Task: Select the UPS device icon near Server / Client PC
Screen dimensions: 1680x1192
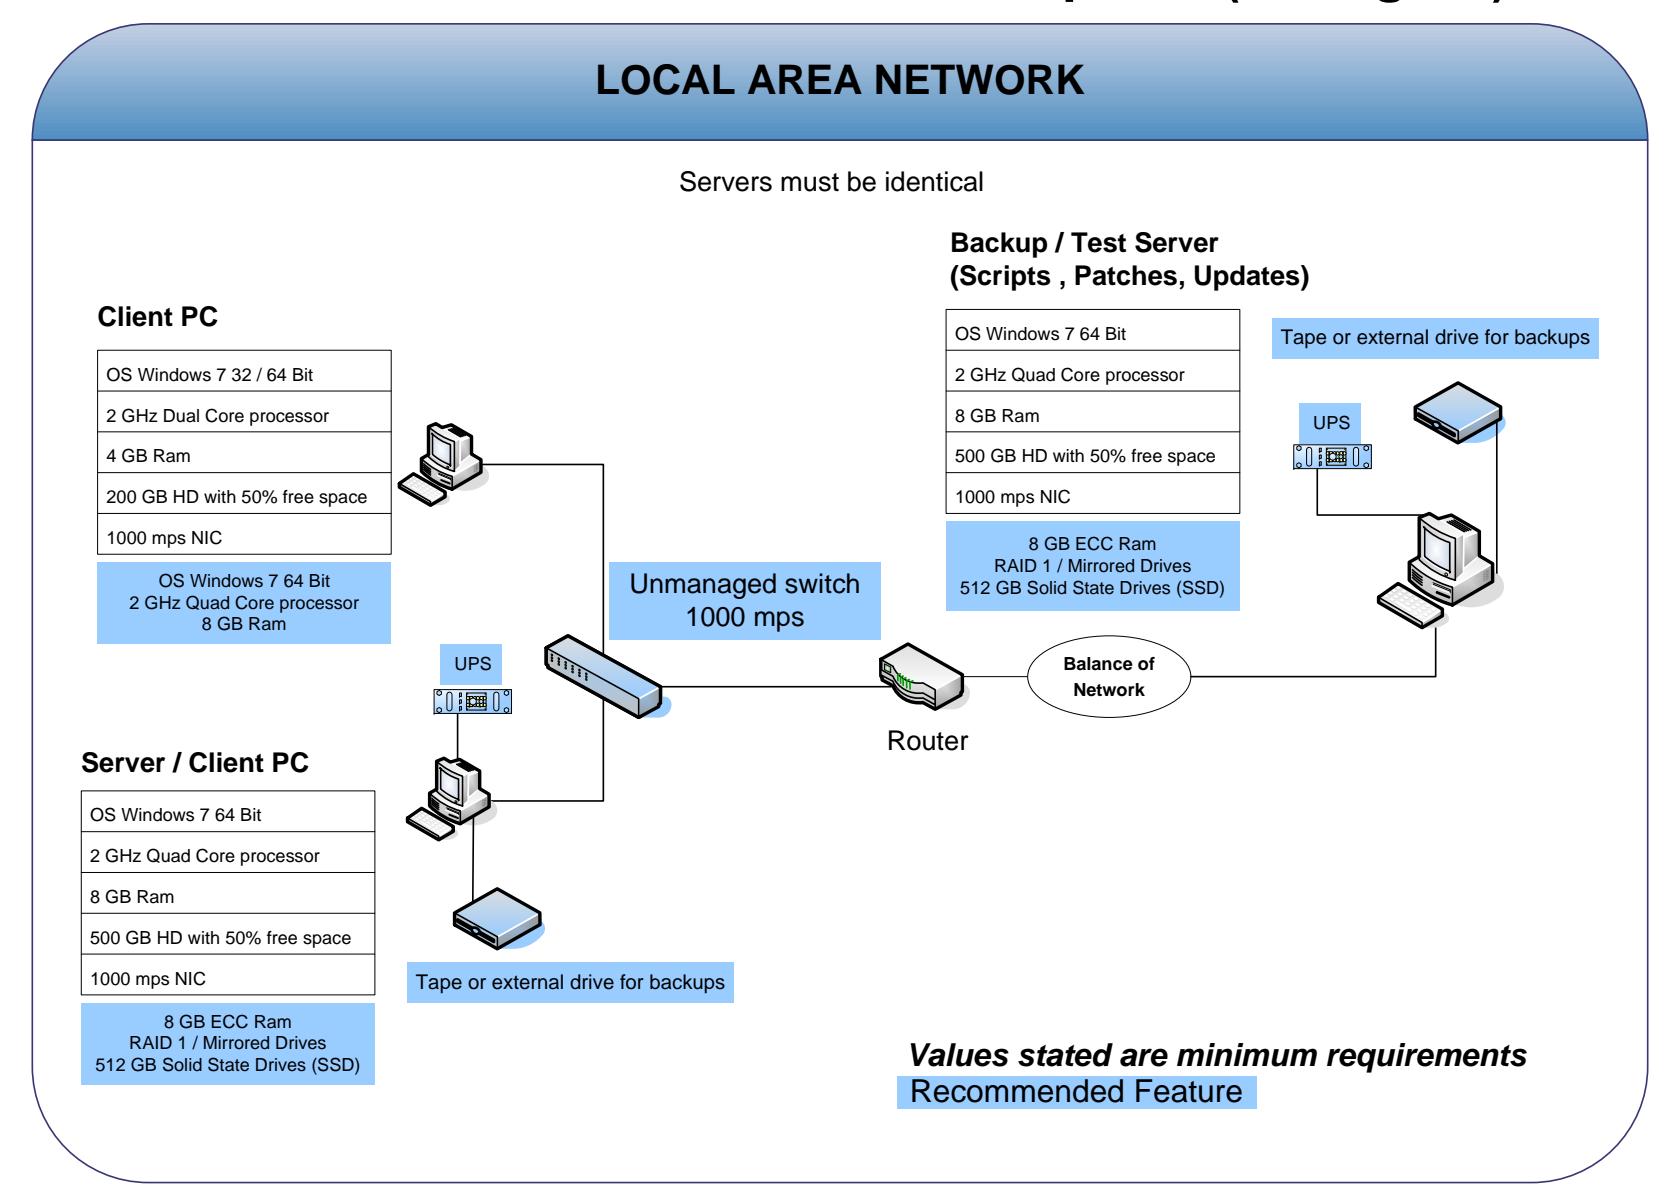Action: click(x=473, y=702)
